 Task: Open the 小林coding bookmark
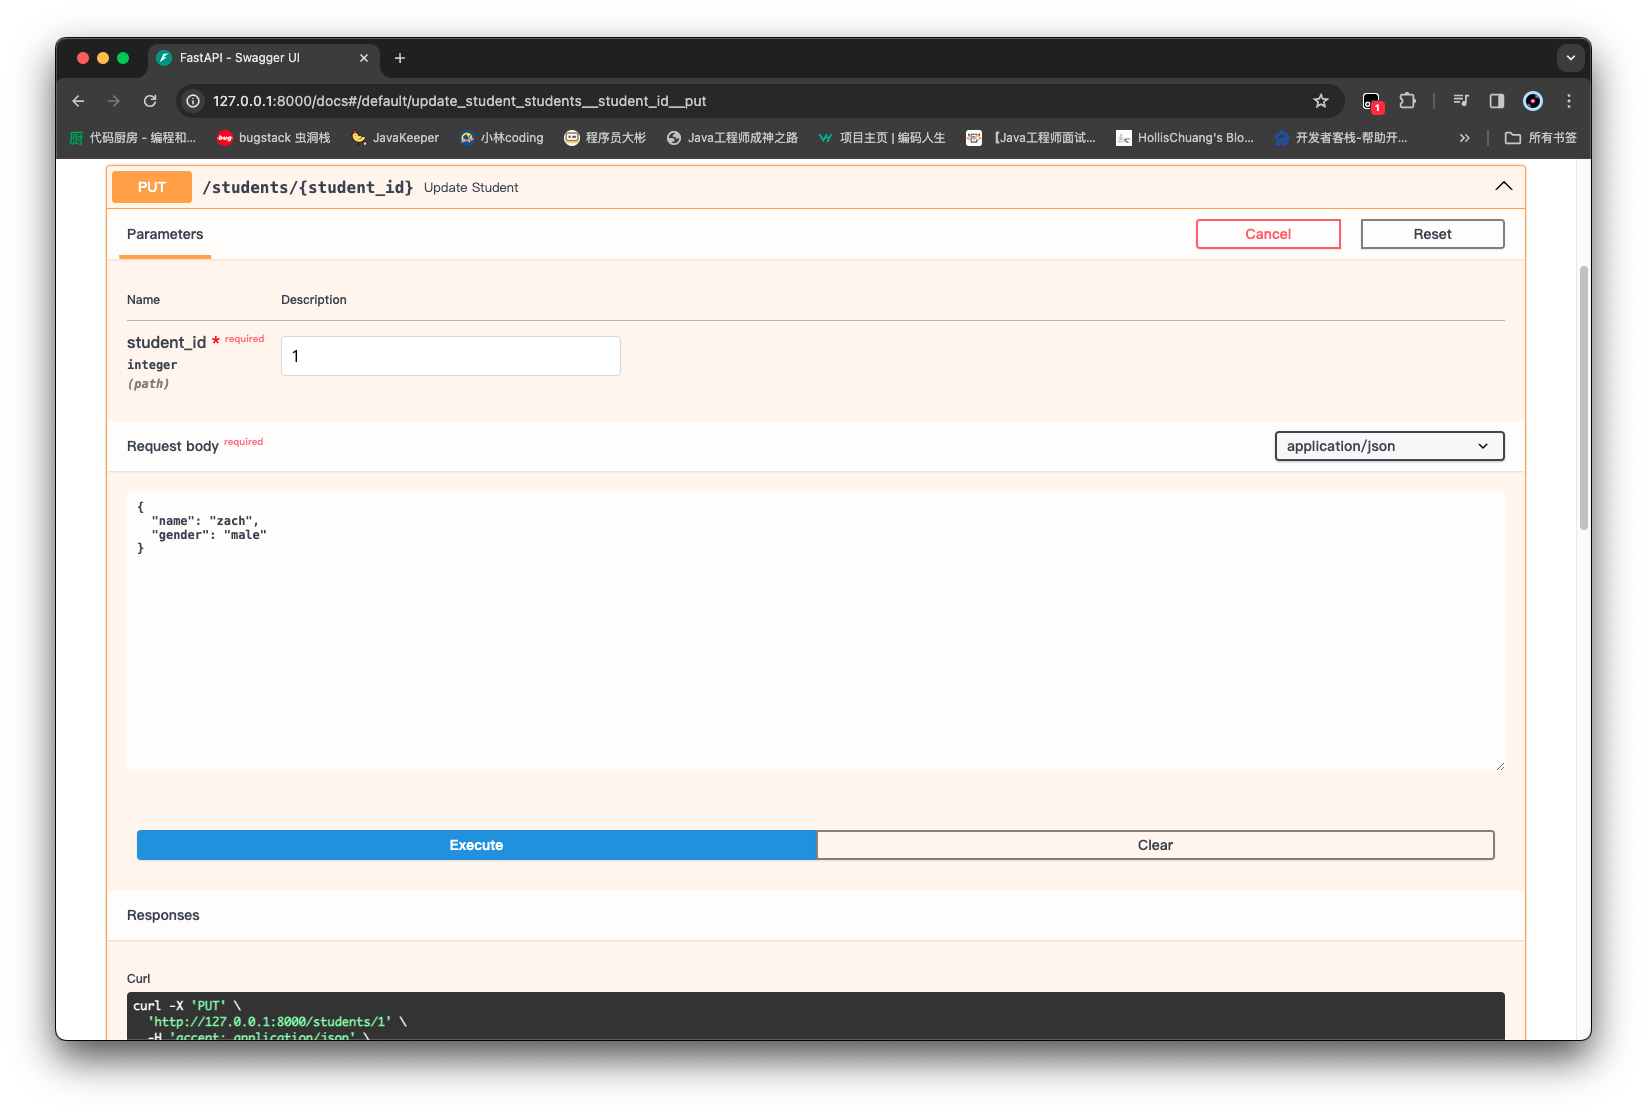[x=502, y=138]
